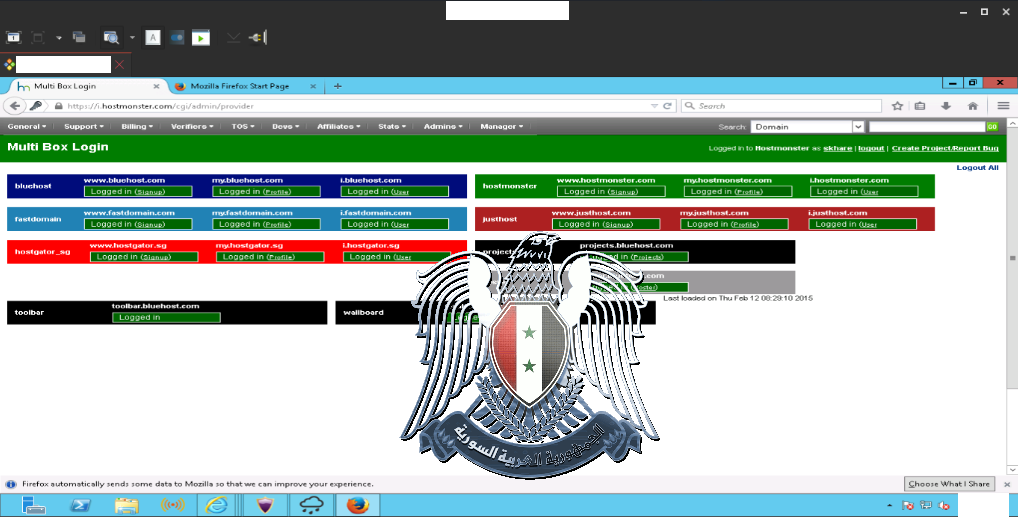Viewport: 1018px width, 517px height.
Task: Go back with Firefox back arrow
Action: 15,106
